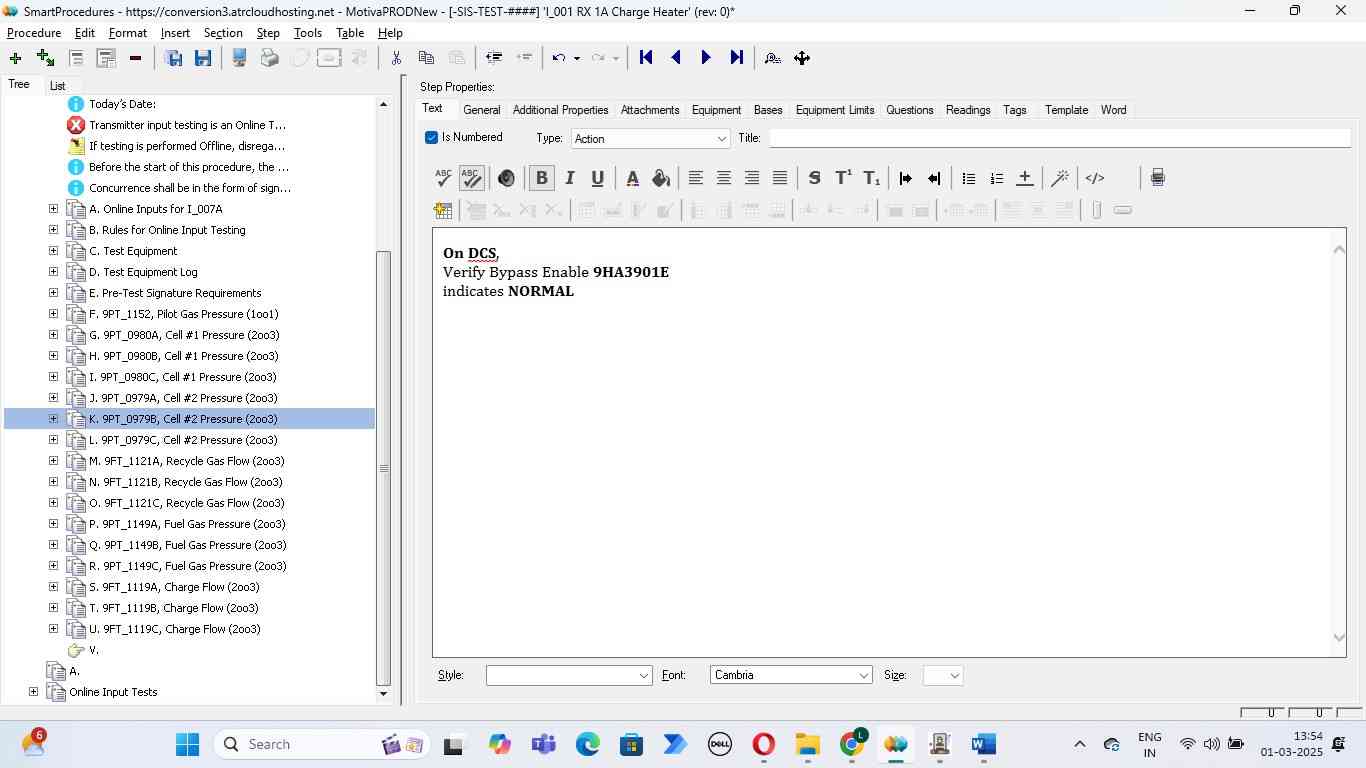Viewport: 1366px width, 768px height.
Task: Center align text in editor
Action: (x=724, y=178)
